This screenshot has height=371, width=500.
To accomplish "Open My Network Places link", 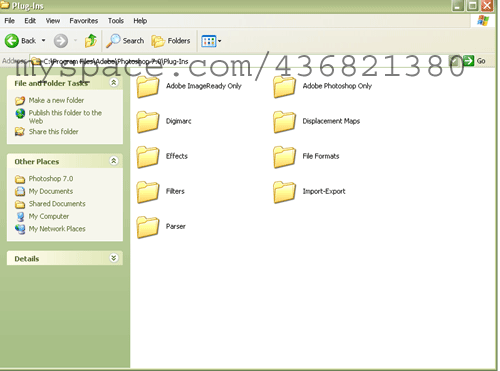I will pos(57,229).
